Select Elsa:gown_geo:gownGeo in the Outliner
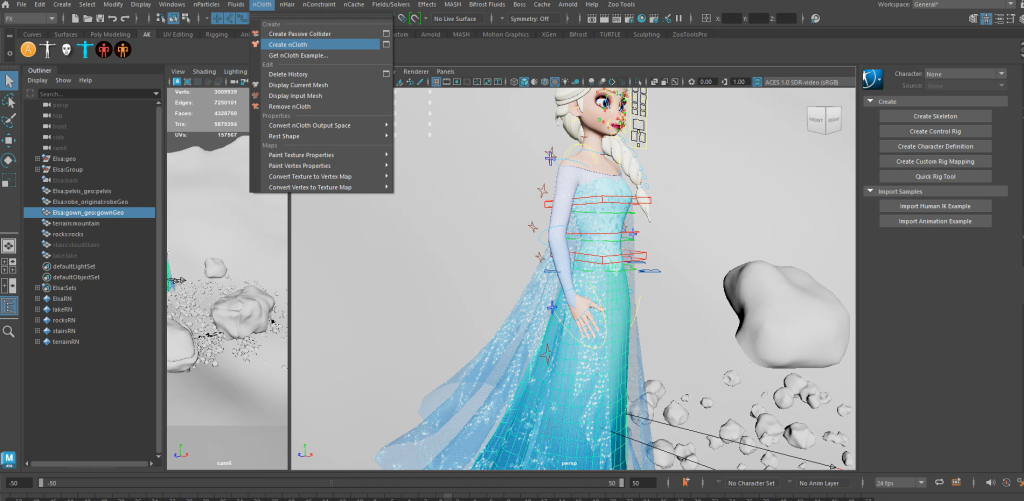Viewport: 1024px width, 501px height. [89, 212]
